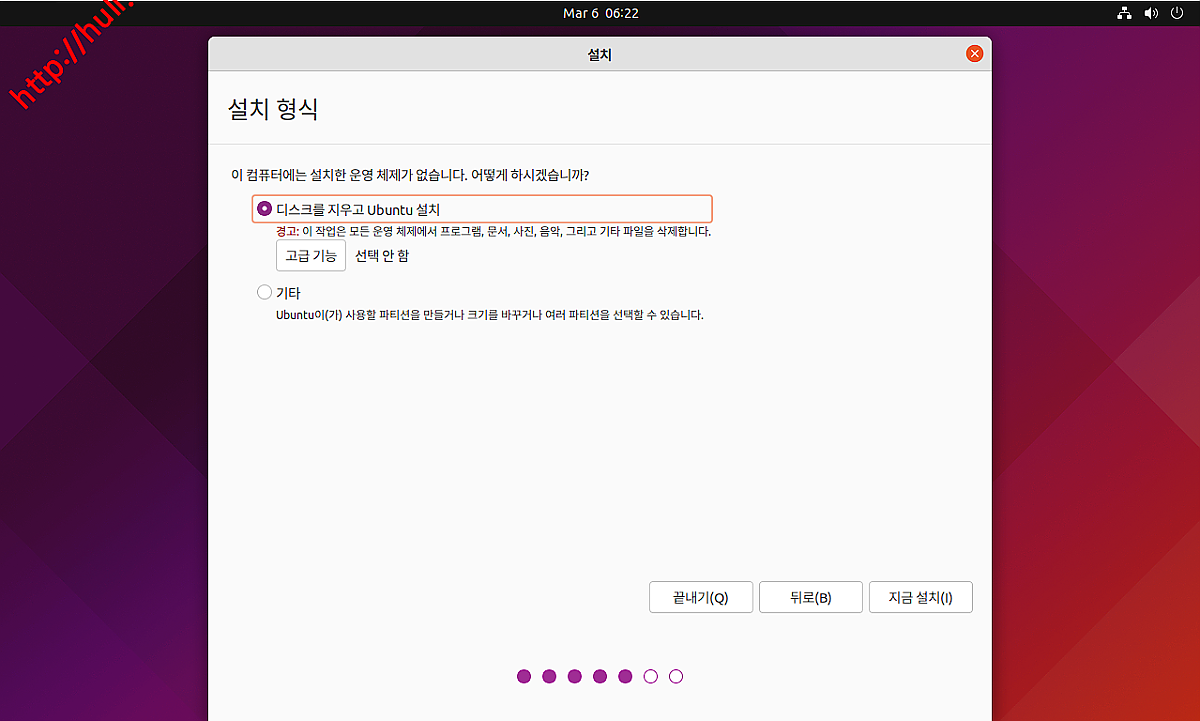Open the clock showing Mar 6 06:22
This screenshot has width=1200, height=721.
[600, 13]
